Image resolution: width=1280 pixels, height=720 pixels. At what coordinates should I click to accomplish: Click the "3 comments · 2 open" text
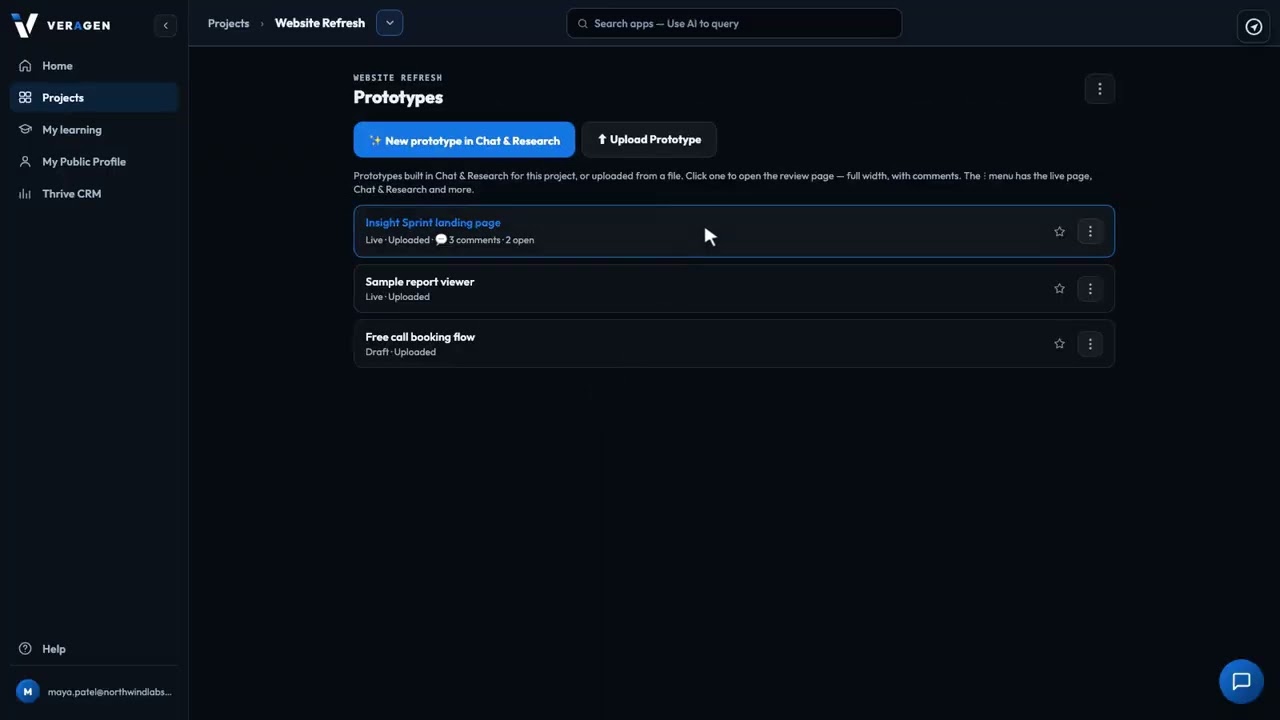(491, 240)
